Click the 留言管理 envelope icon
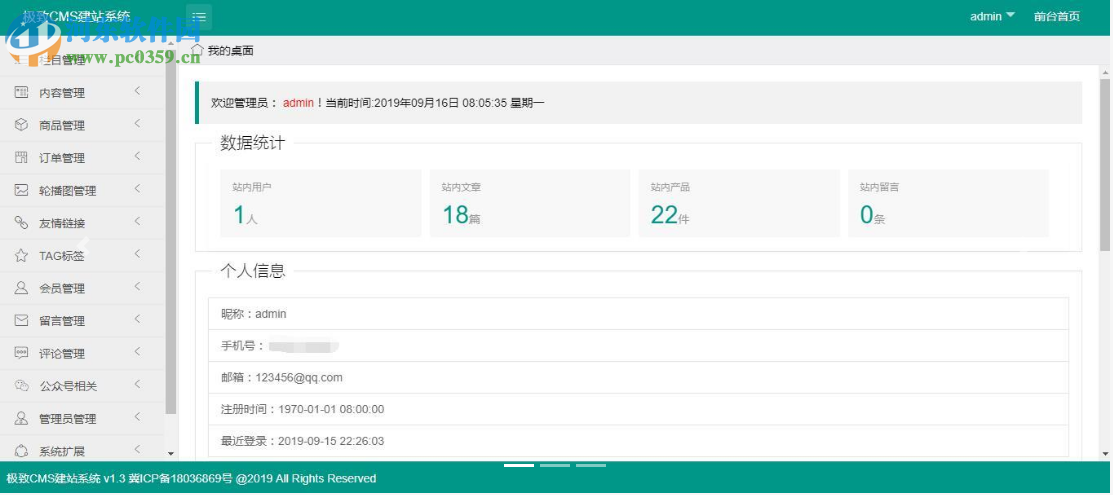Viewport: 1113px width, 495px height. (x=21, y=321)
